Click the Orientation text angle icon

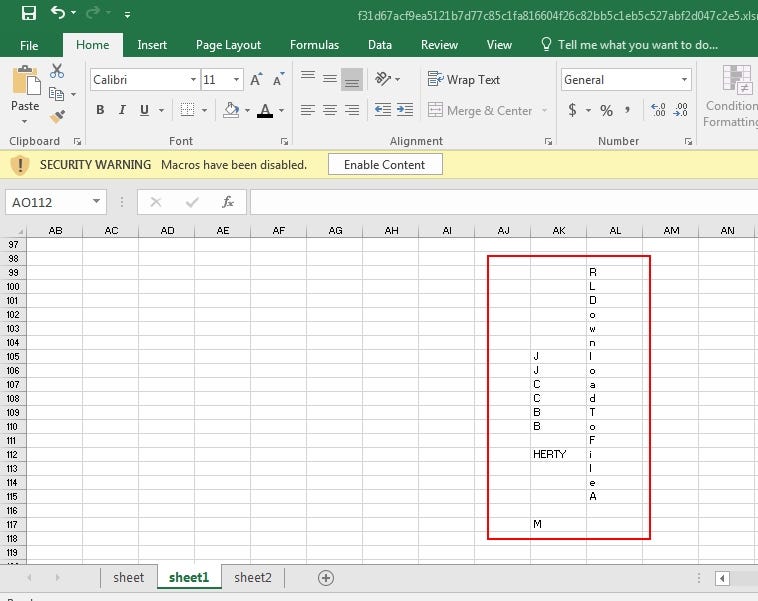pyautogui.click(x=382, y=79)
